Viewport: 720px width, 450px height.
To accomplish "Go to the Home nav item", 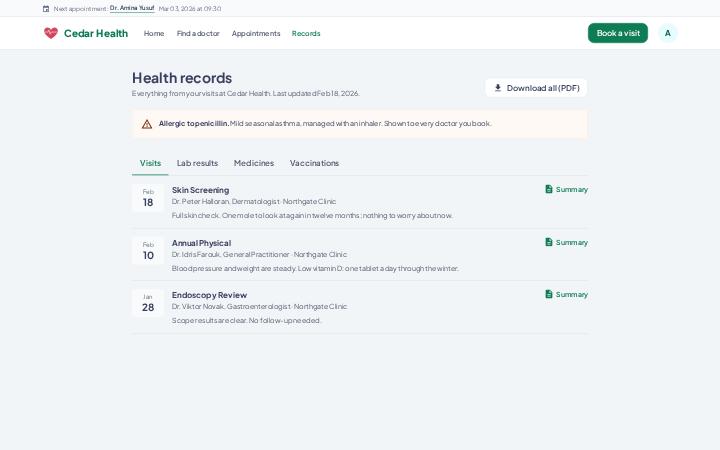I will (154, 34).
